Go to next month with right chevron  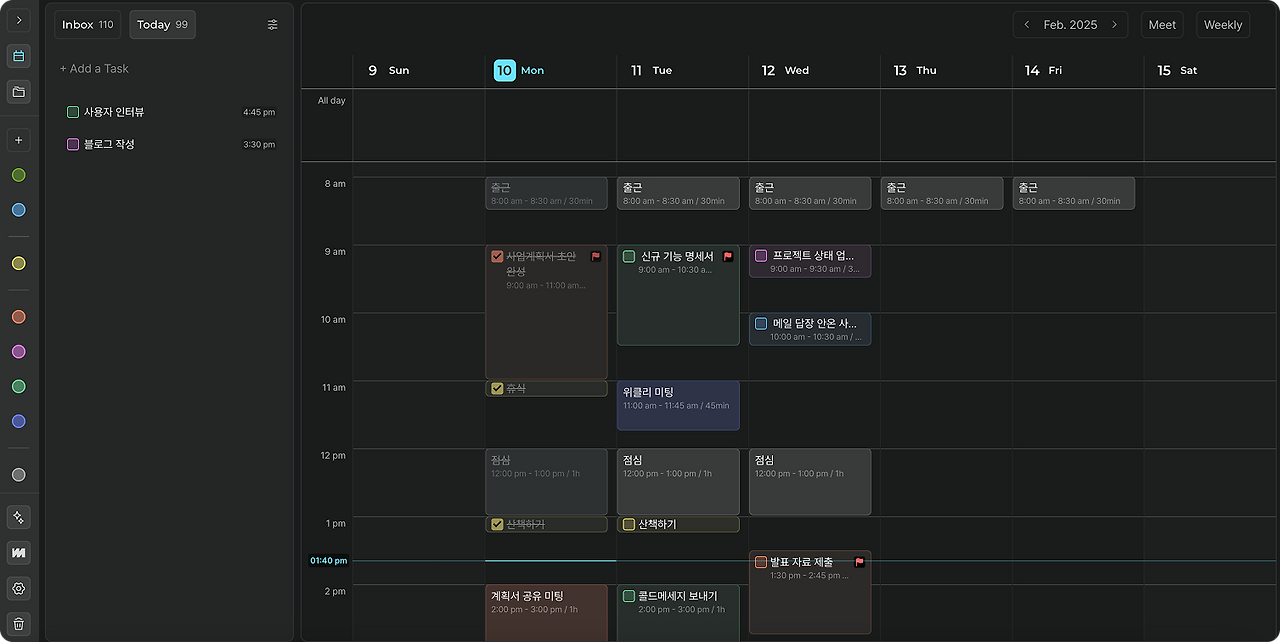click(x=1115, y=25)
